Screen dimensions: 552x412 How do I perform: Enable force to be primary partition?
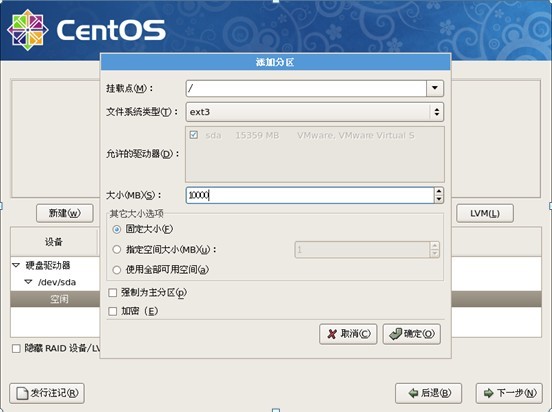pyautogui.click(x=113, y=293)
